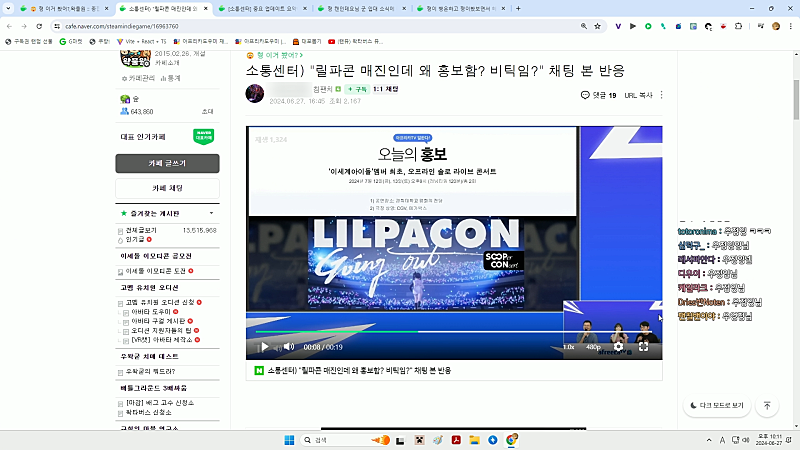The image size is (800, 450).
Task: Change the 480p video quality
Action: tap(593, 347)
